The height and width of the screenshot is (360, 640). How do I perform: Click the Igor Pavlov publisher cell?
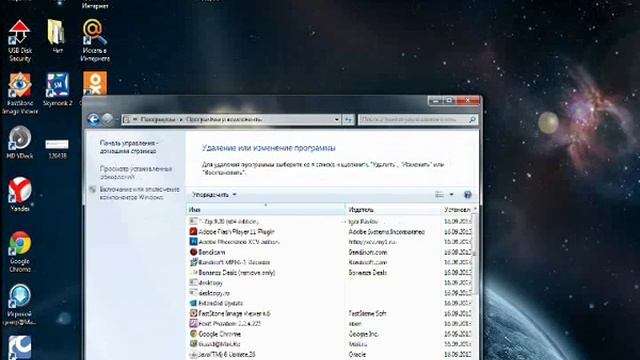pyautogui.click(x=363, y=222)
